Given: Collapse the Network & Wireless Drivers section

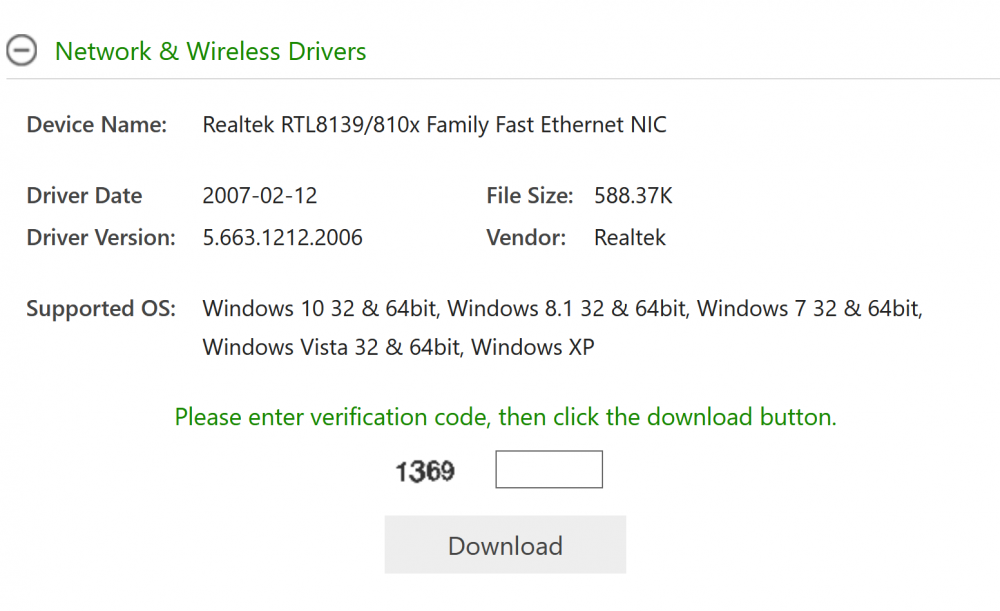Looking at the screenshot, I should click(22, 51).
